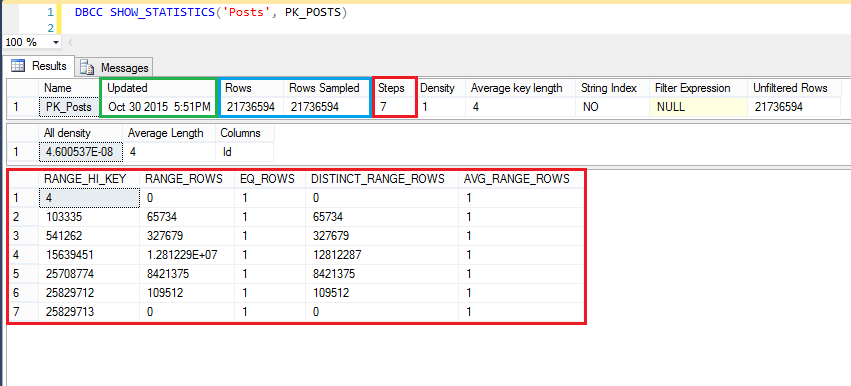Click RANGE_HI_KEY cell with value 25829712
Image resolution: width=851 pixels, height=386 pixels.
(x=89, y=293)
